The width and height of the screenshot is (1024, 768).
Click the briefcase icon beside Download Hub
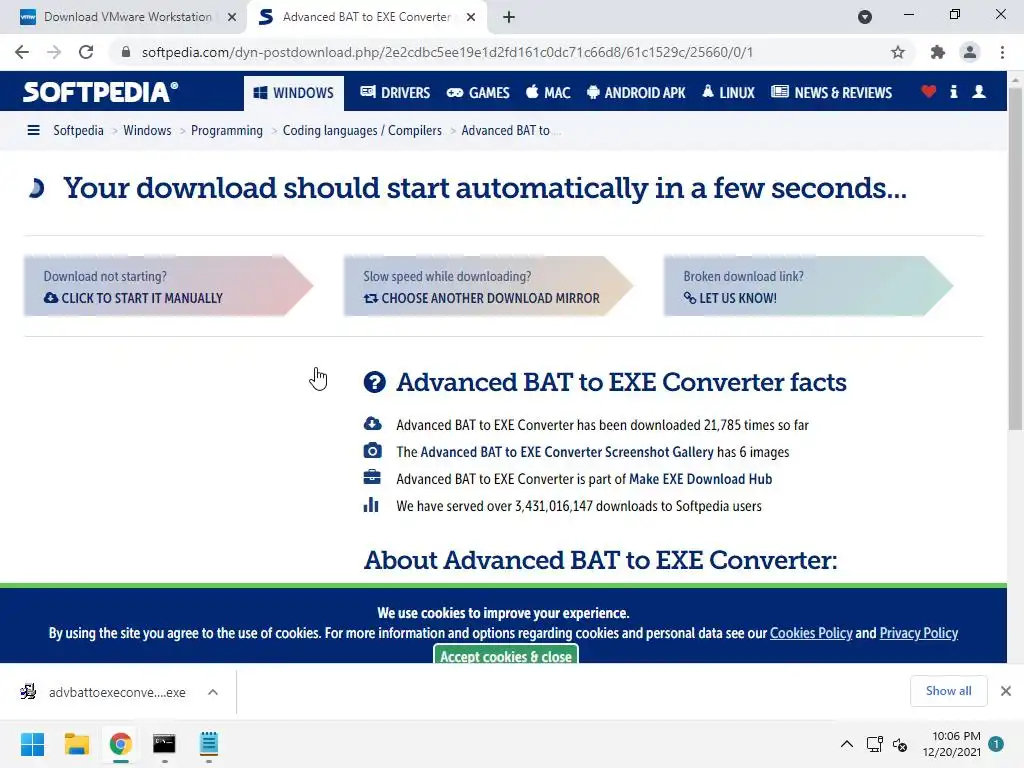(x=372, y=477)
